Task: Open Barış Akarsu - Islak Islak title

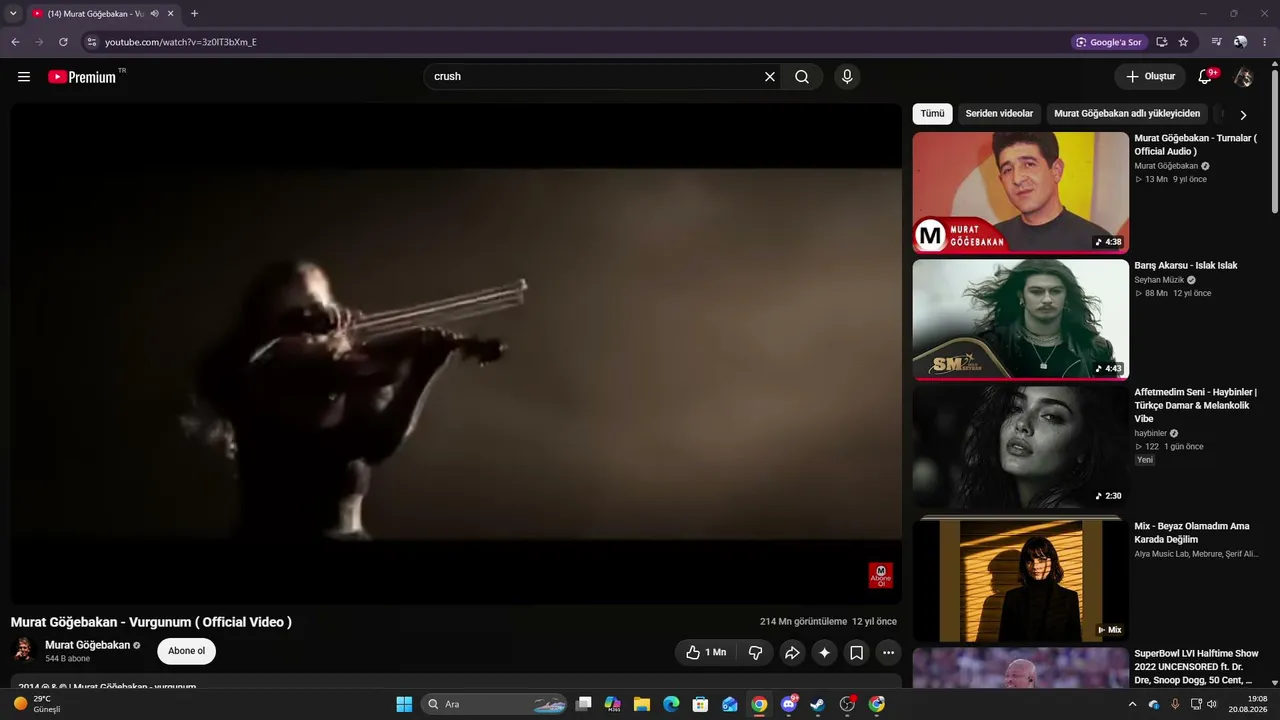Action: [x=1186, y=265]
